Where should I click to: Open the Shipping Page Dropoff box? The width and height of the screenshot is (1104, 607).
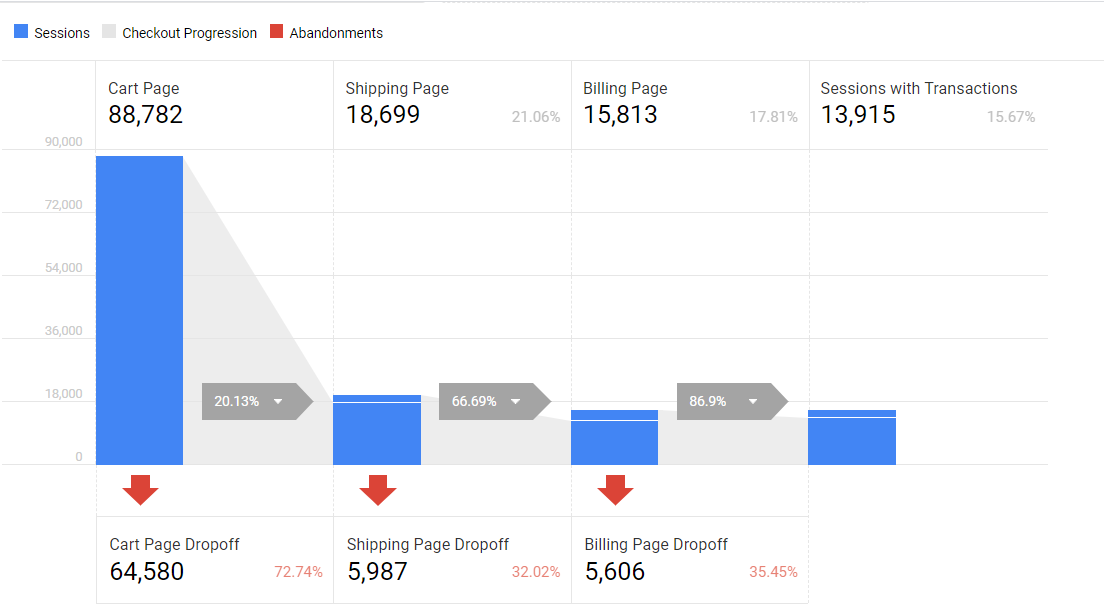[452, 560]
